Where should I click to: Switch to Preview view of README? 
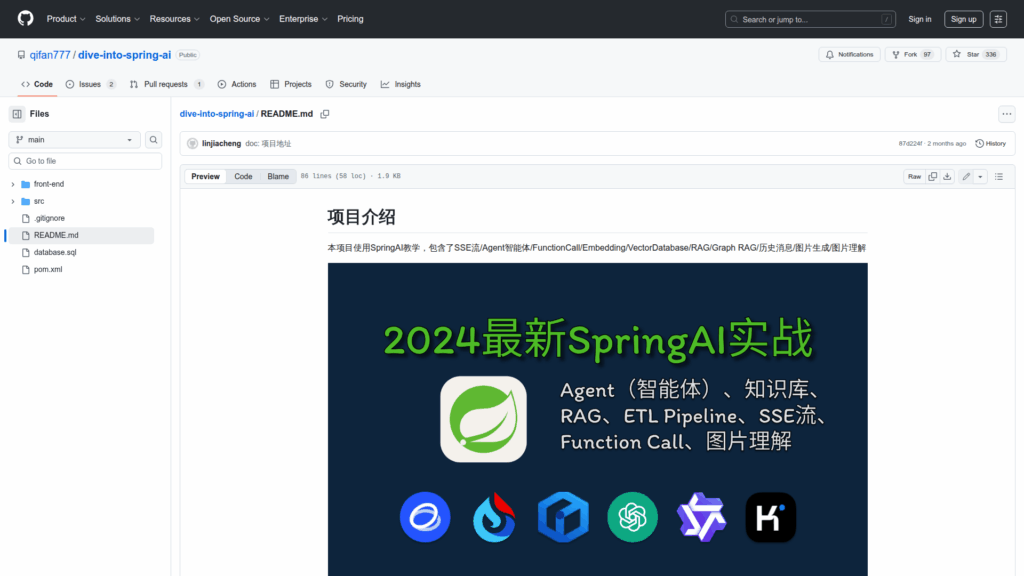point(205,176)
